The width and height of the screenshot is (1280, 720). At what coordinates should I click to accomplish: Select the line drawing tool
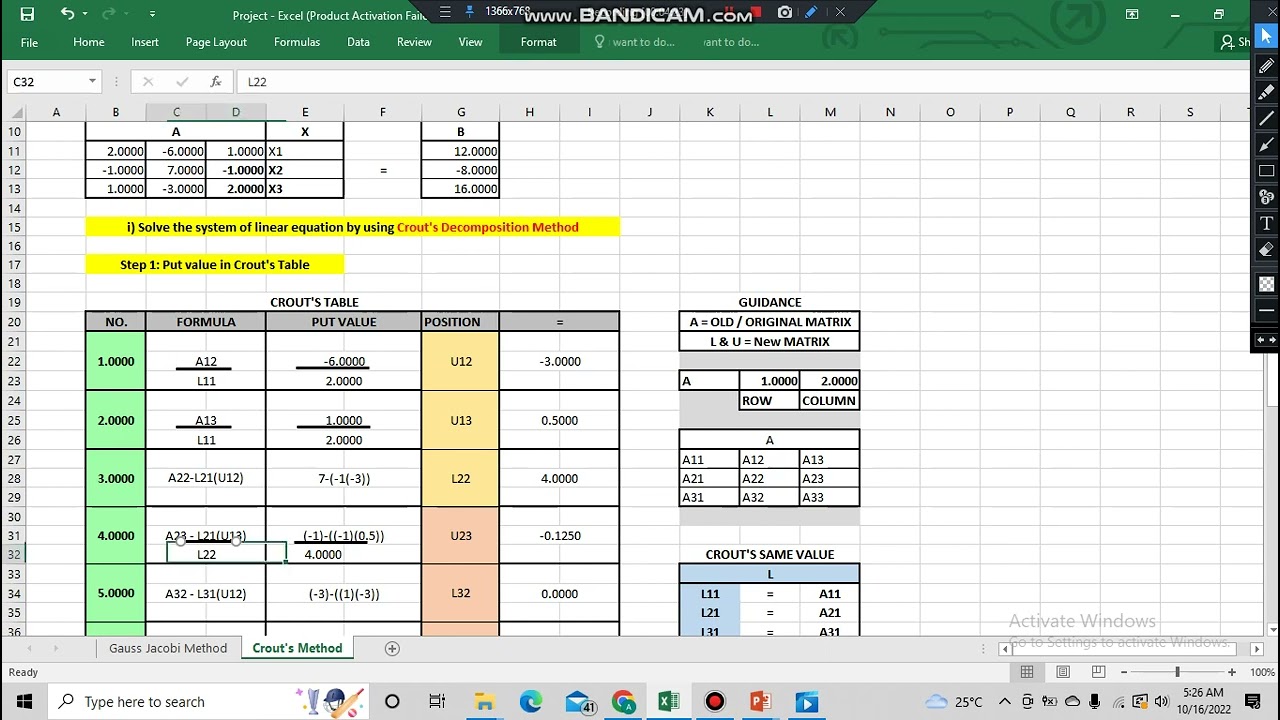point(1266,118)
